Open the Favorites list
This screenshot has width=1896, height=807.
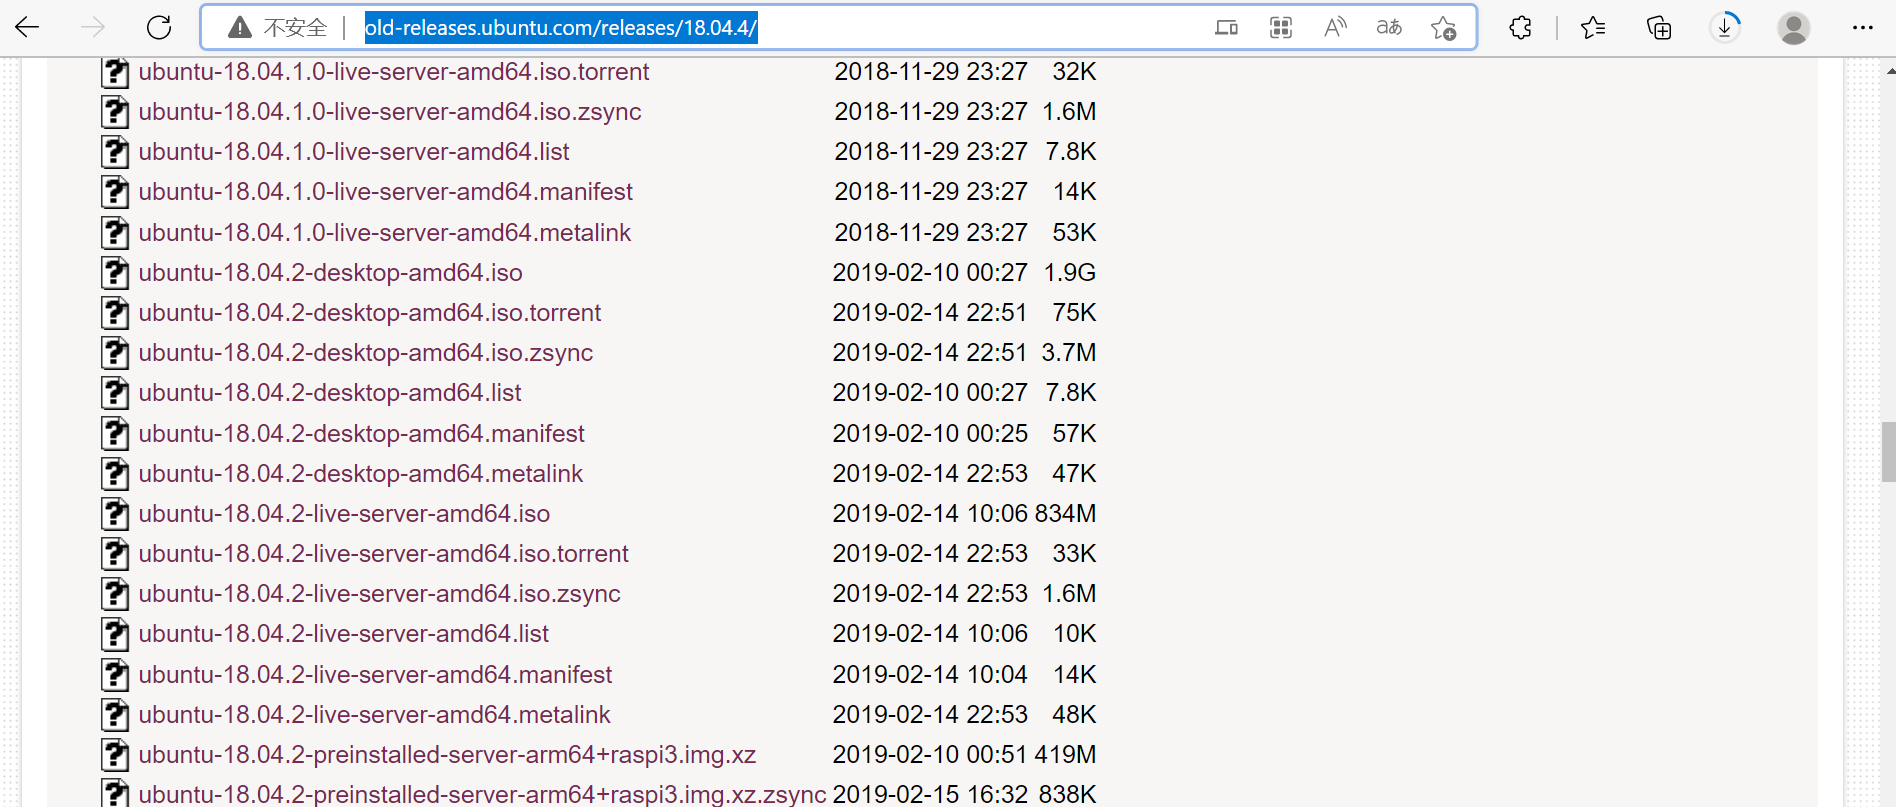[x=1593, y=27]
